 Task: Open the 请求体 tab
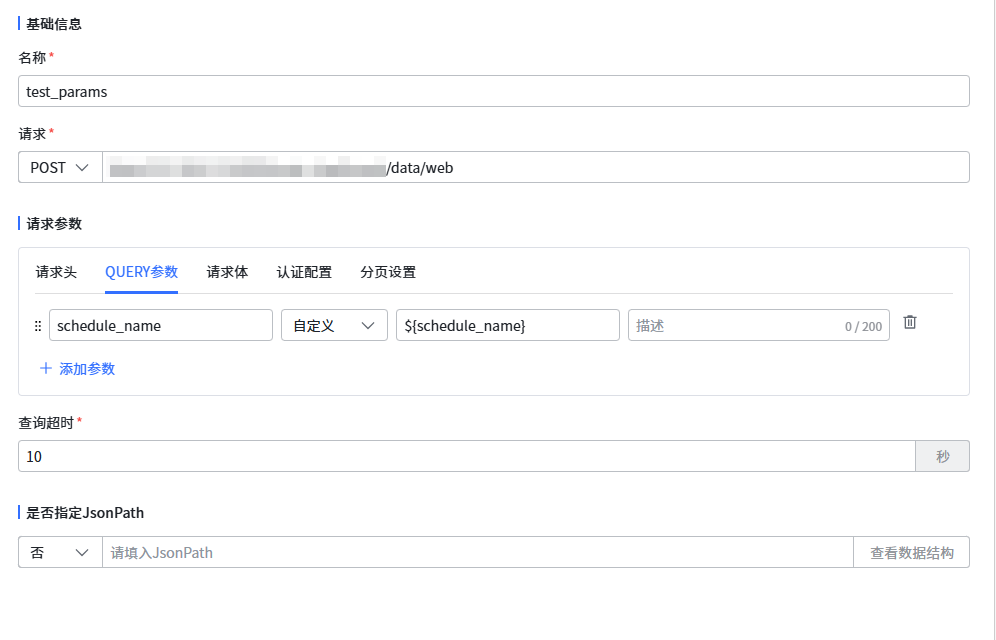click(227, 272)
